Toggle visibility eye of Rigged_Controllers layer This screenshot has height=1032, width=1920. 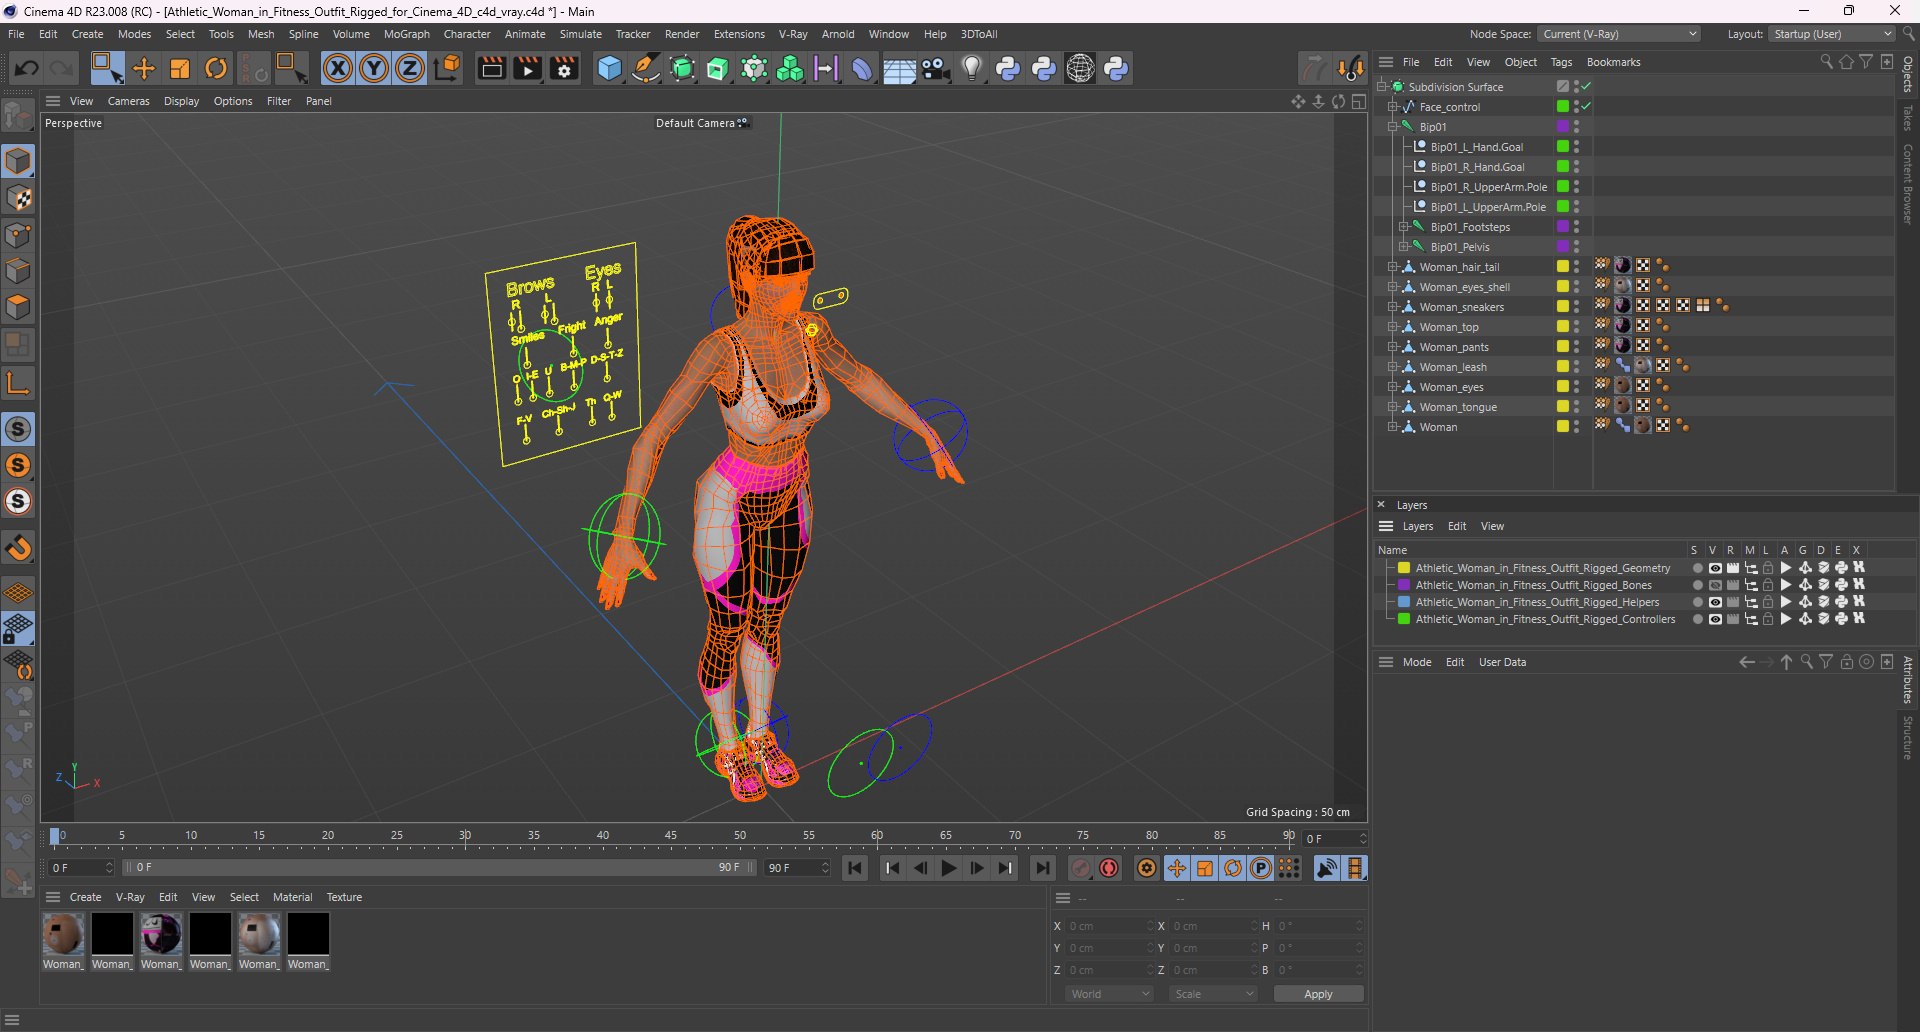pos(1715,619)
